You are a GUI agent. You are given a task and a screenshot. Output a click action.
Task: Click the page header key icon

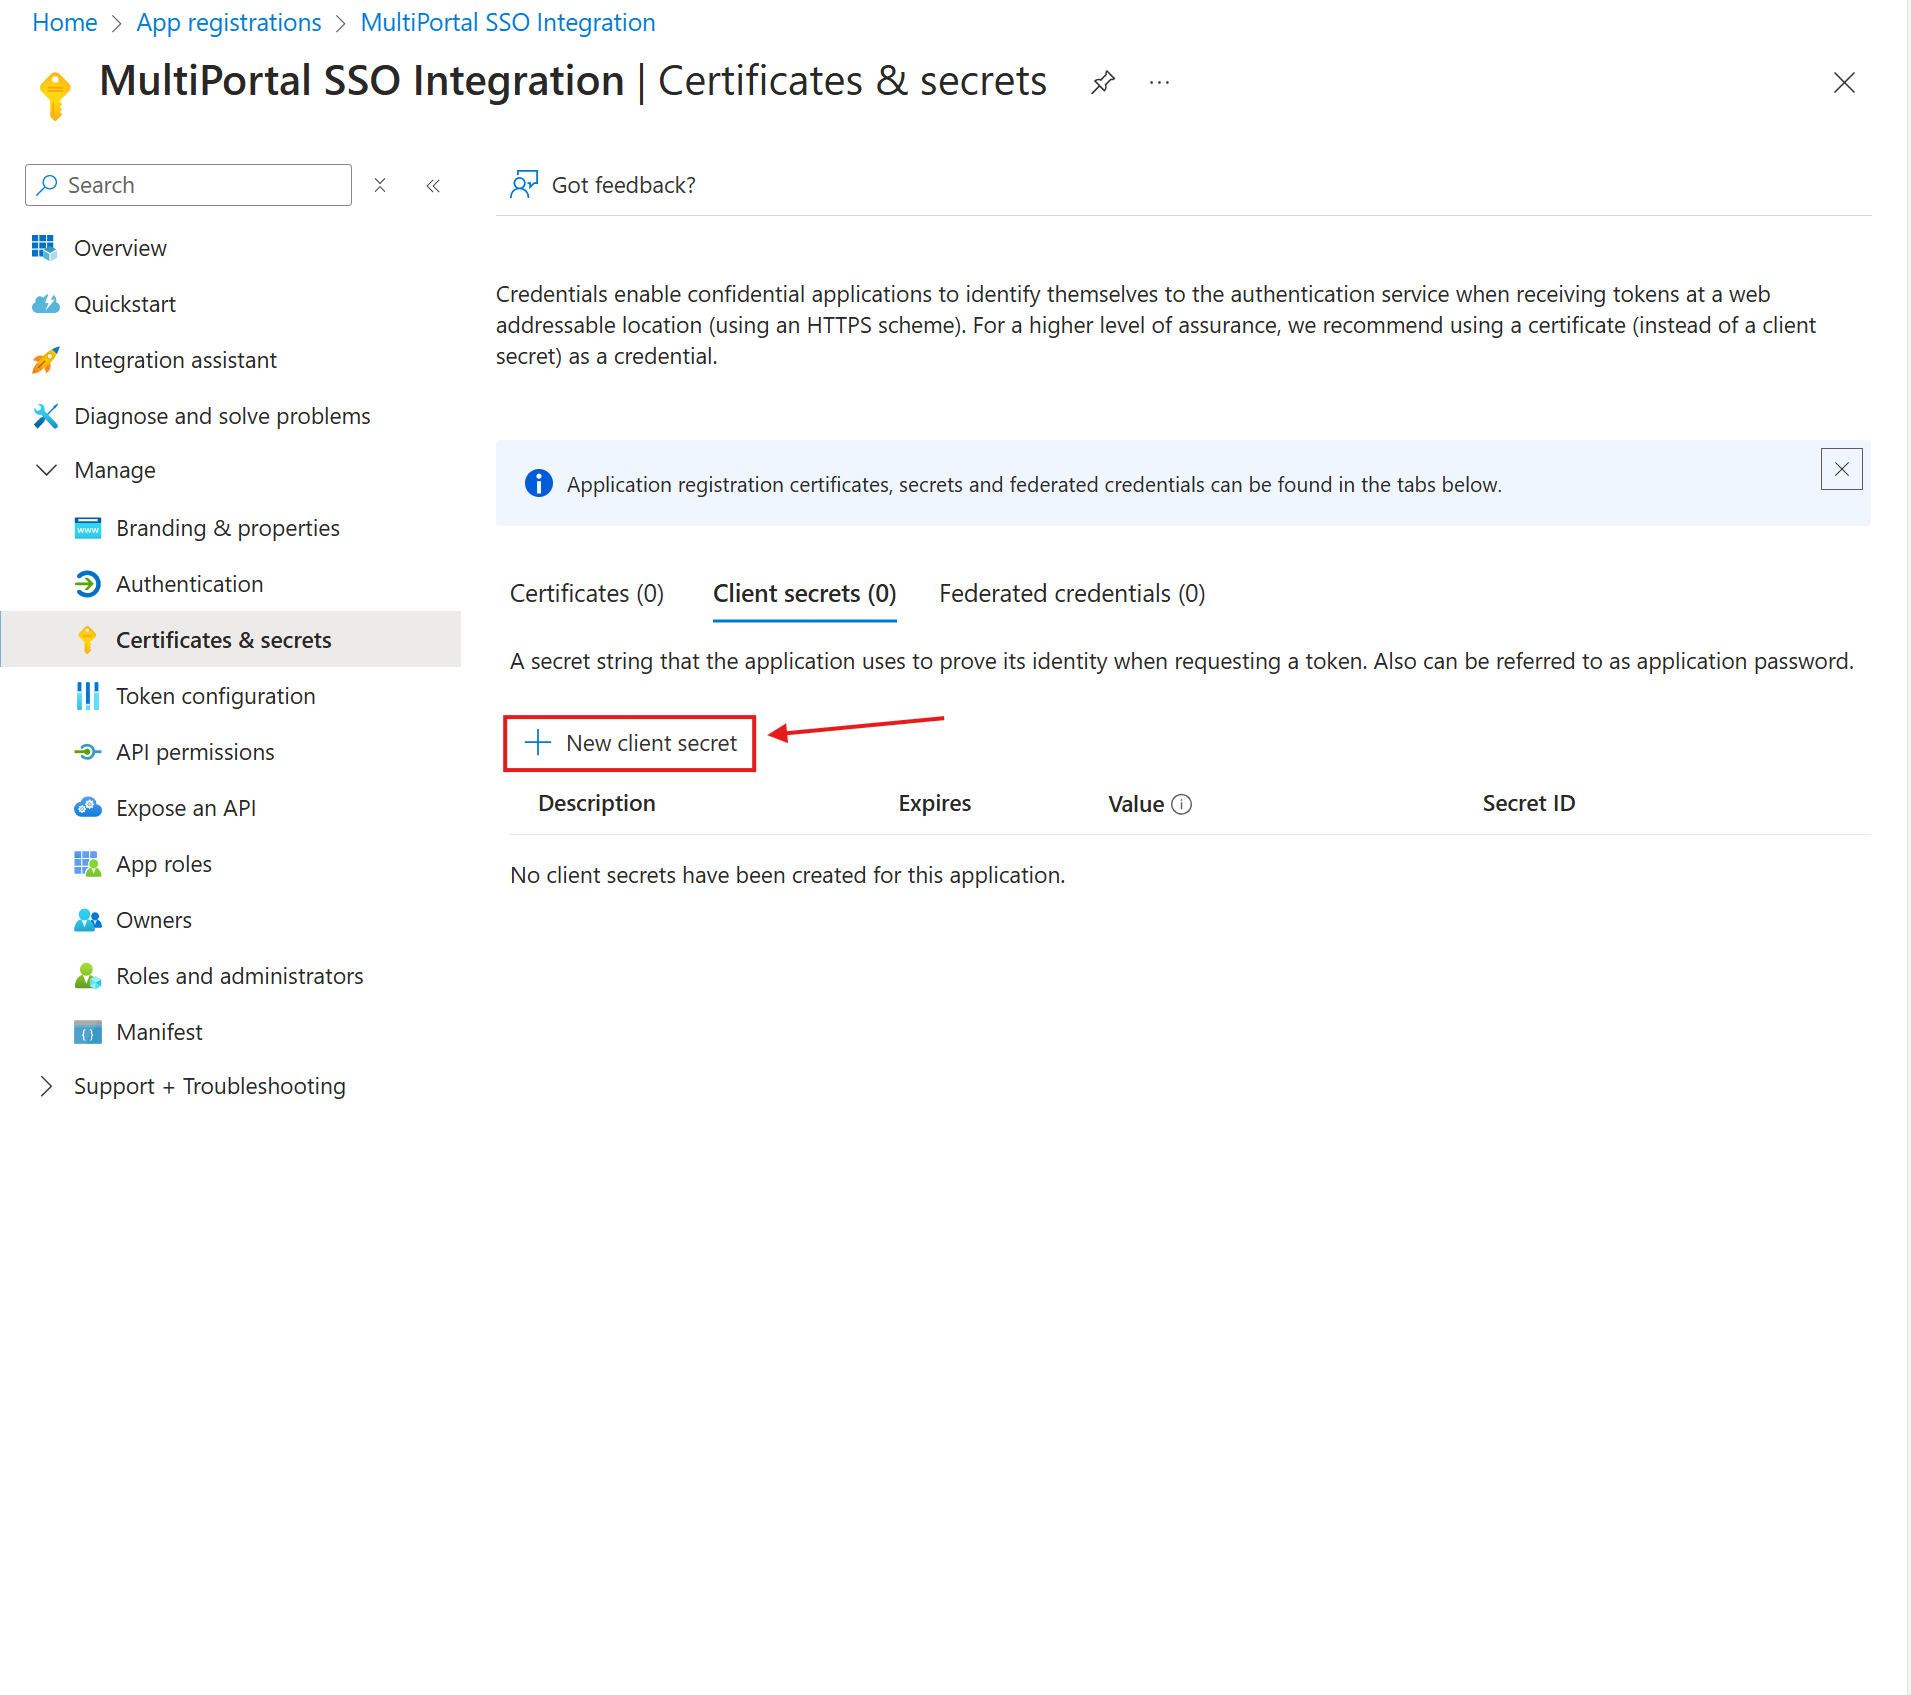[56, 96]
